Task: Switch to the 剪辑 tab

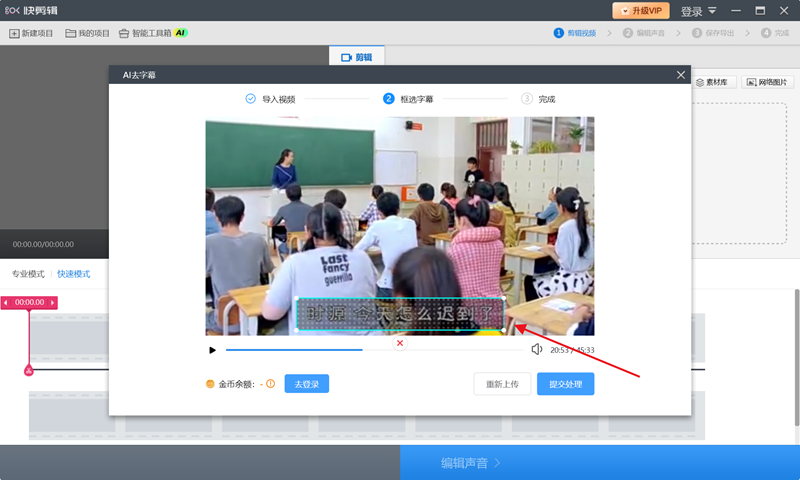Action: (x=357, y=57)
